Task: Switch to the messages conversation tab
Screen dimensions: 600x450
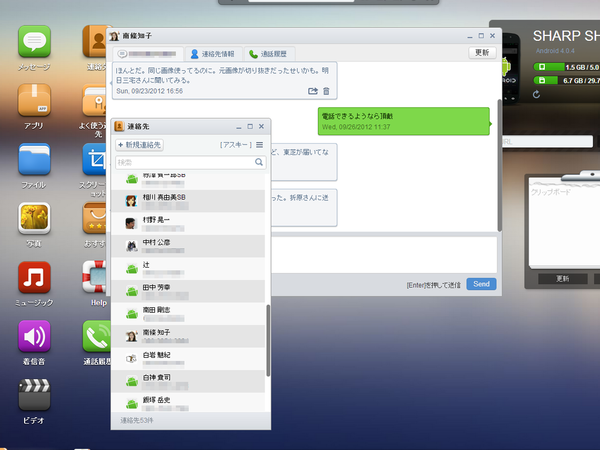Action: point(147,54)
